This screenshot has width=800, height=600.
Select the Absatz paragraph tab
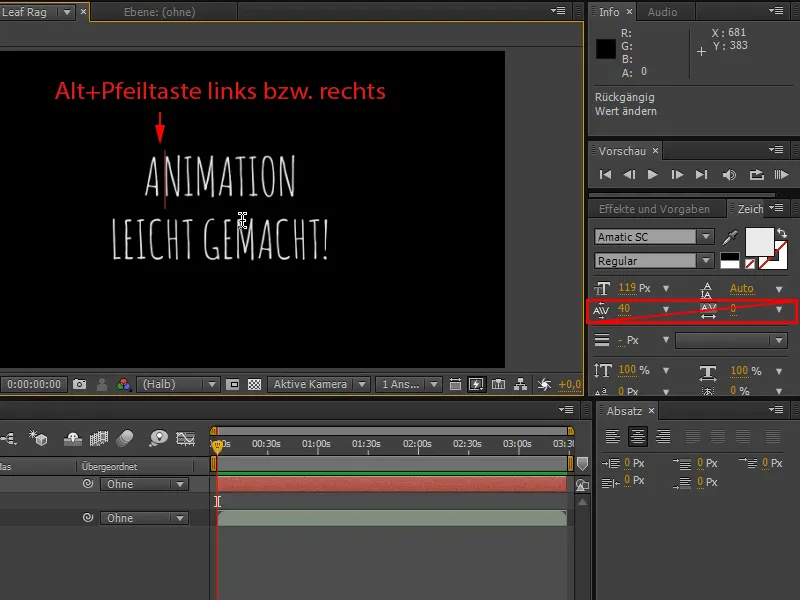pyautogui.click(x=624, y=411)
